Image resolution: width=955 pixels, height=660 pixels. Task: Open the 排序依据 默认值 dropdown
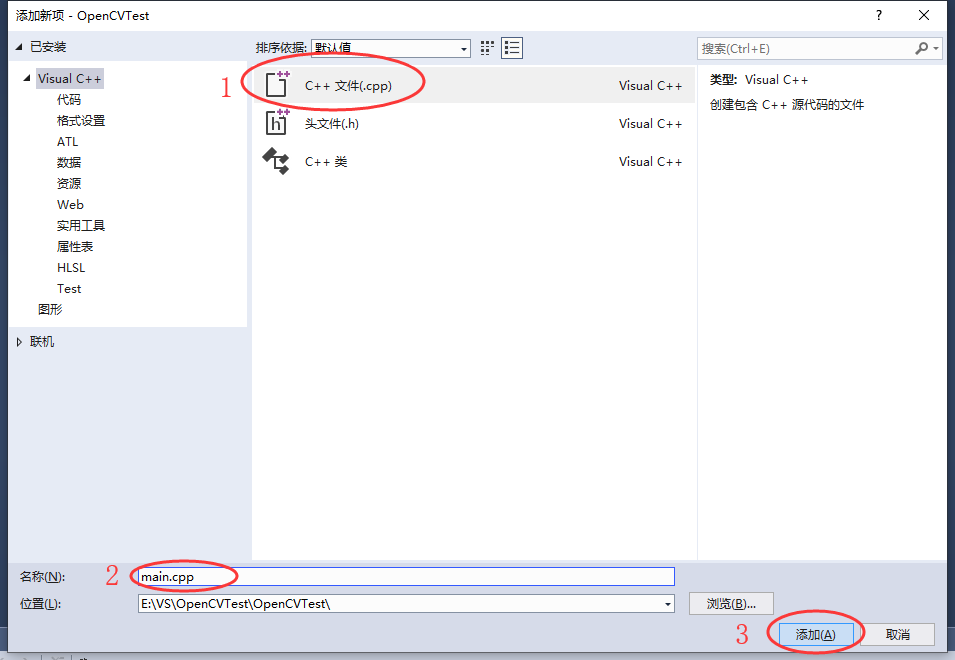390,48
